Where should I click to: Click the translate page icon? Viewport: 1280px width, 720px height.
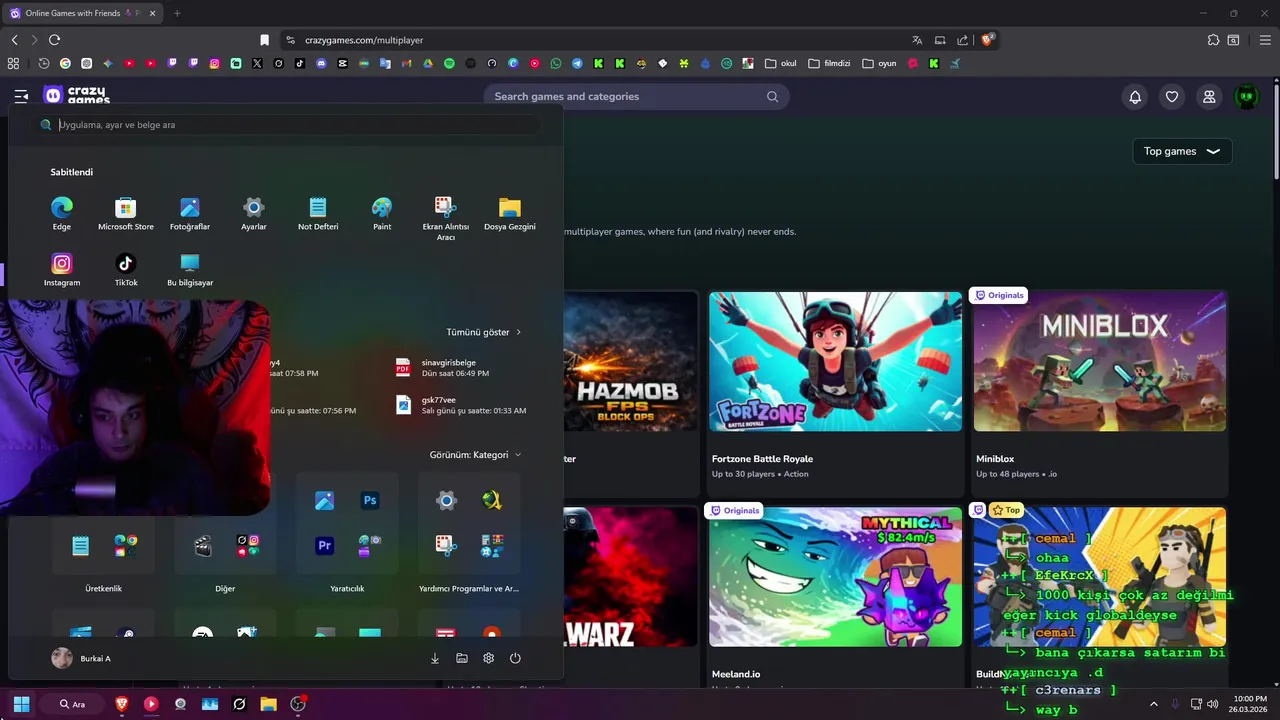pos(917,40)
